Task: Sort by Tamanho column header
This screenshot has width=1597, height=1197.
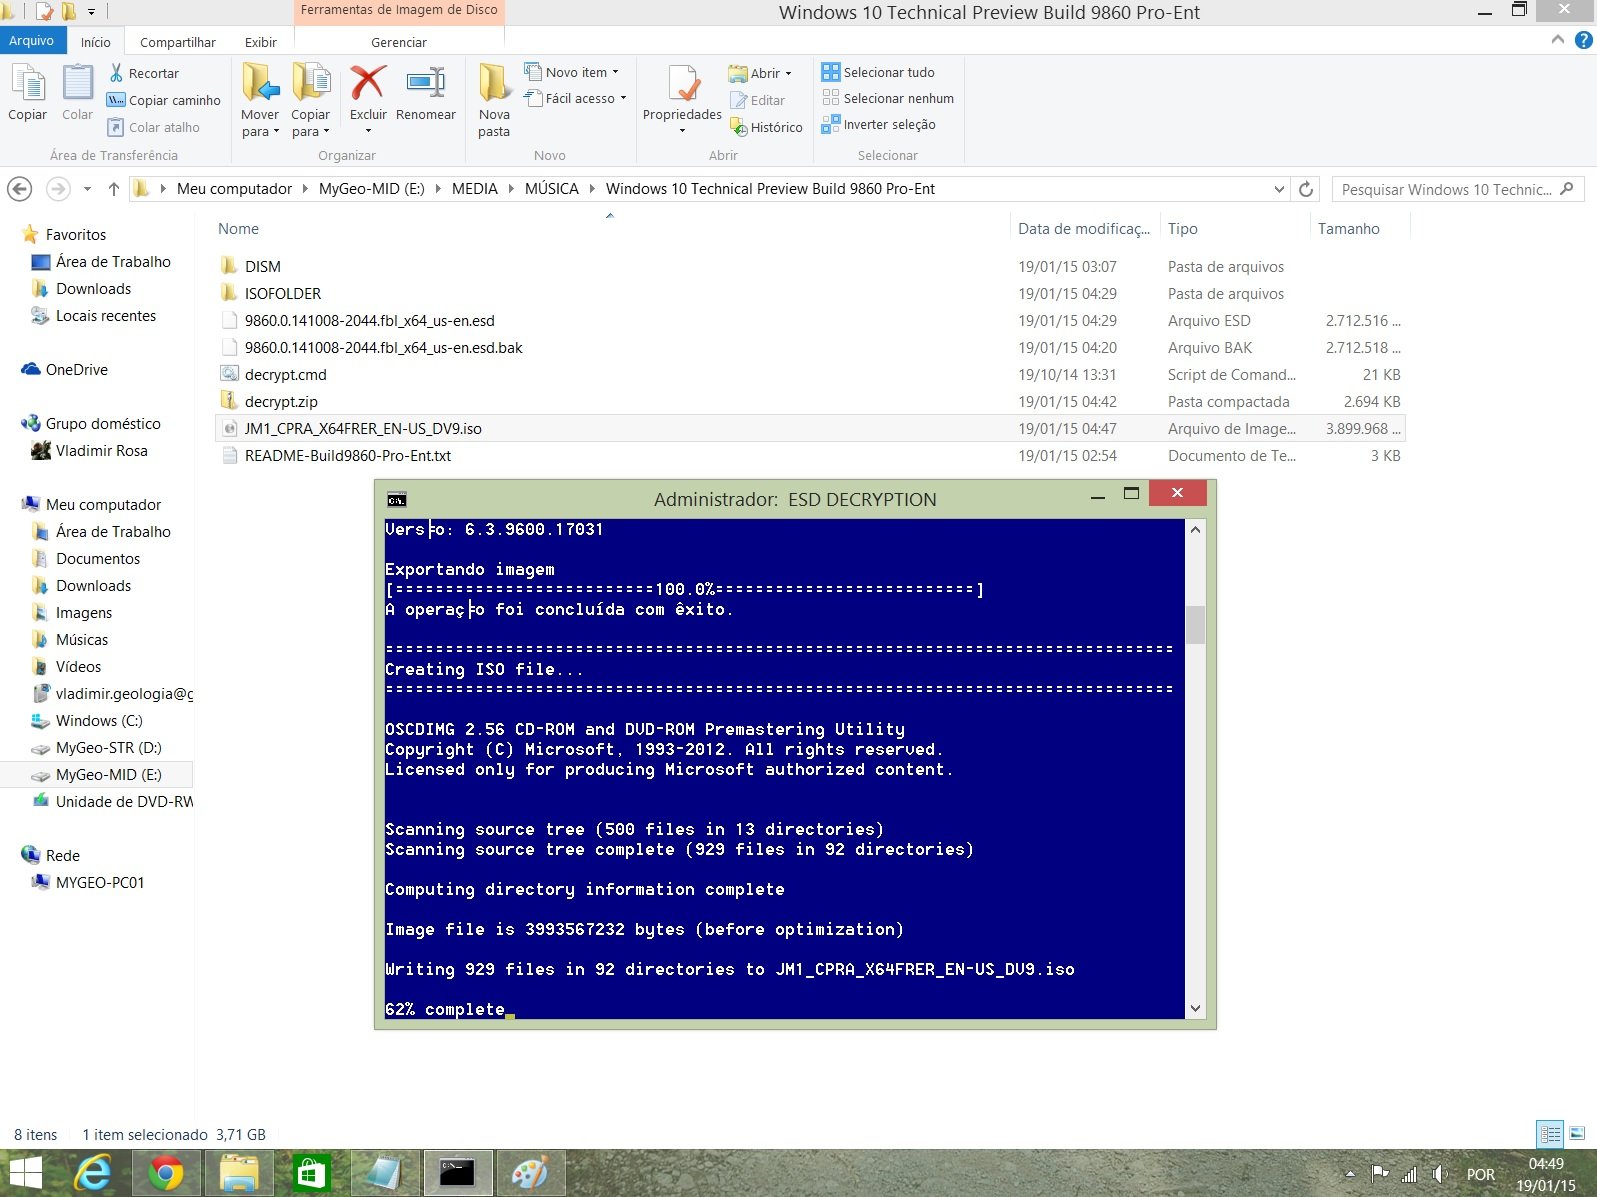Action: 1348,229
